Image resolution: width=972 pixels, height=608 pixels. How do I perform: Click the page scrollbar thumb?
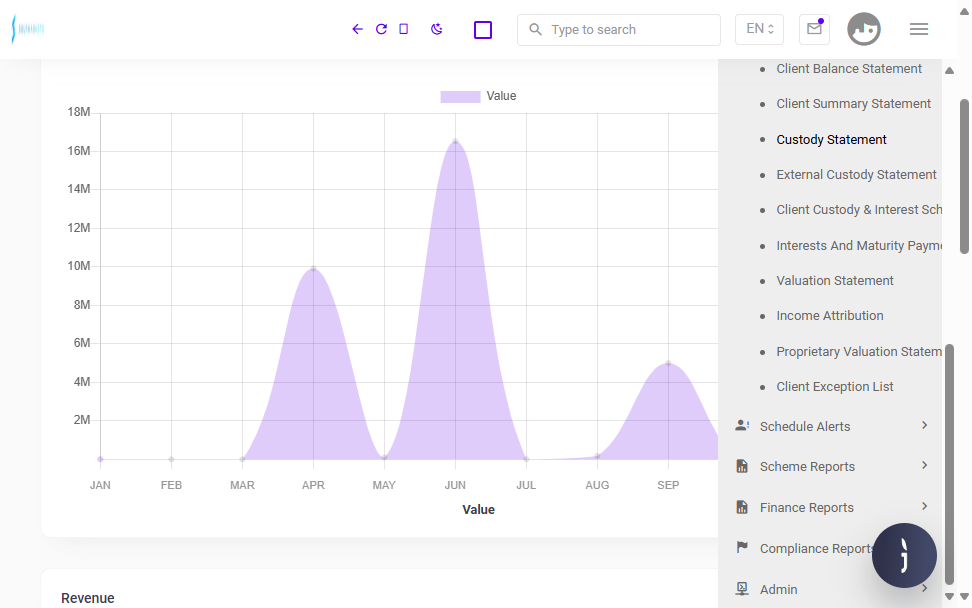coord(964,176)
